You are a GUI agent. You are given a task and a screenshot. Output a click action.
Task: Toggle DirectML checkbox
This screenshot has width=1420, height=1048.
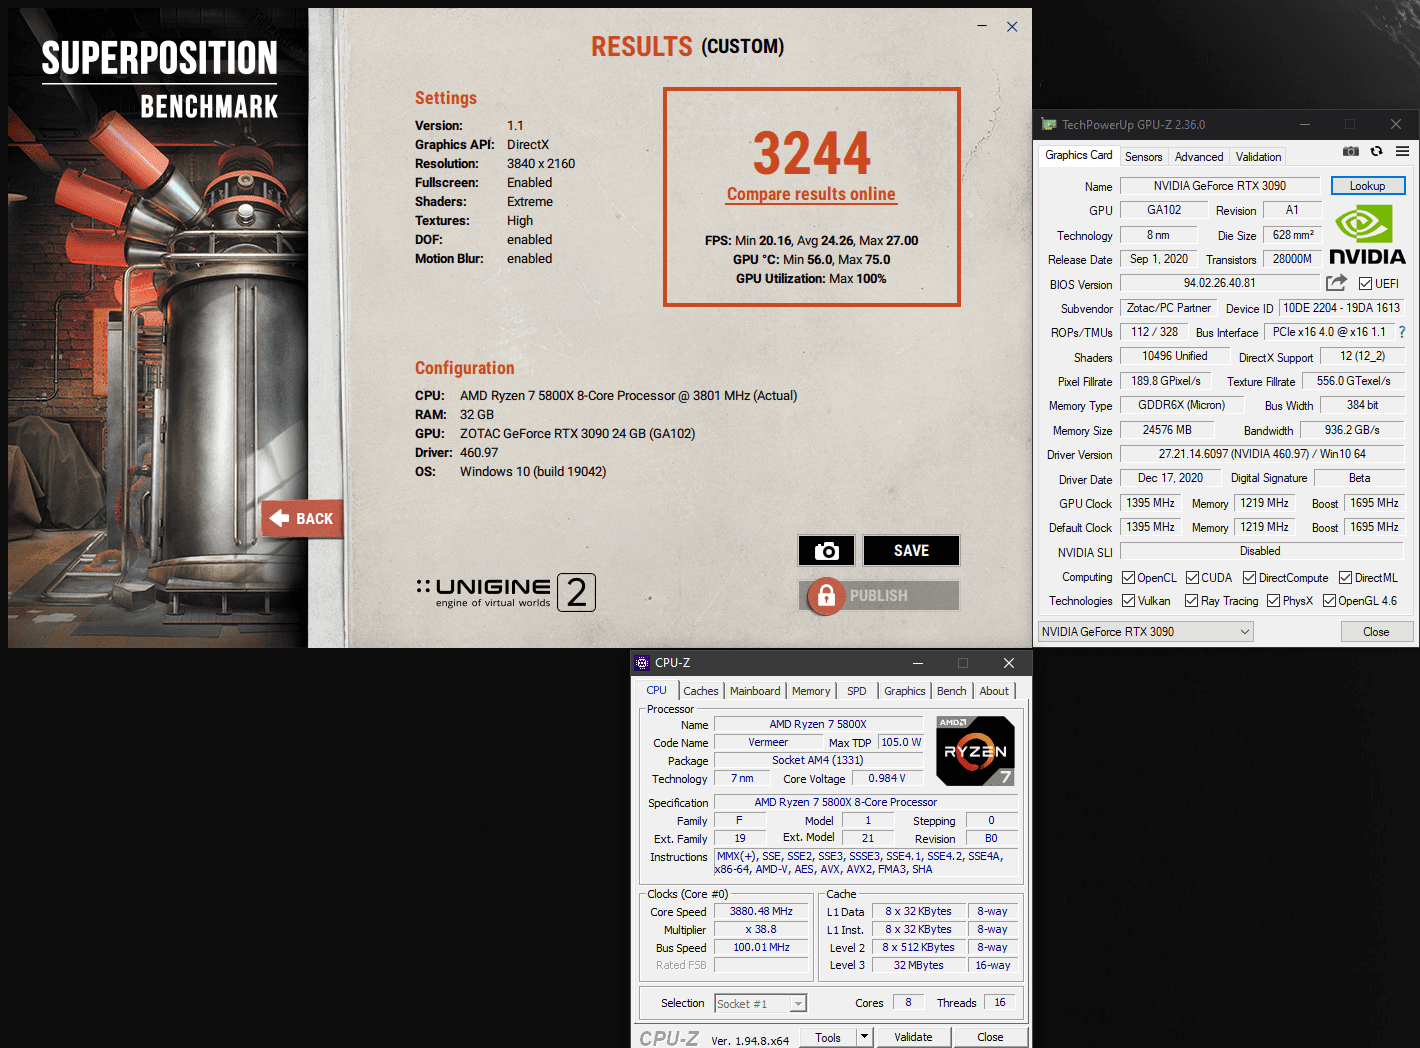tap(1345, 578)
